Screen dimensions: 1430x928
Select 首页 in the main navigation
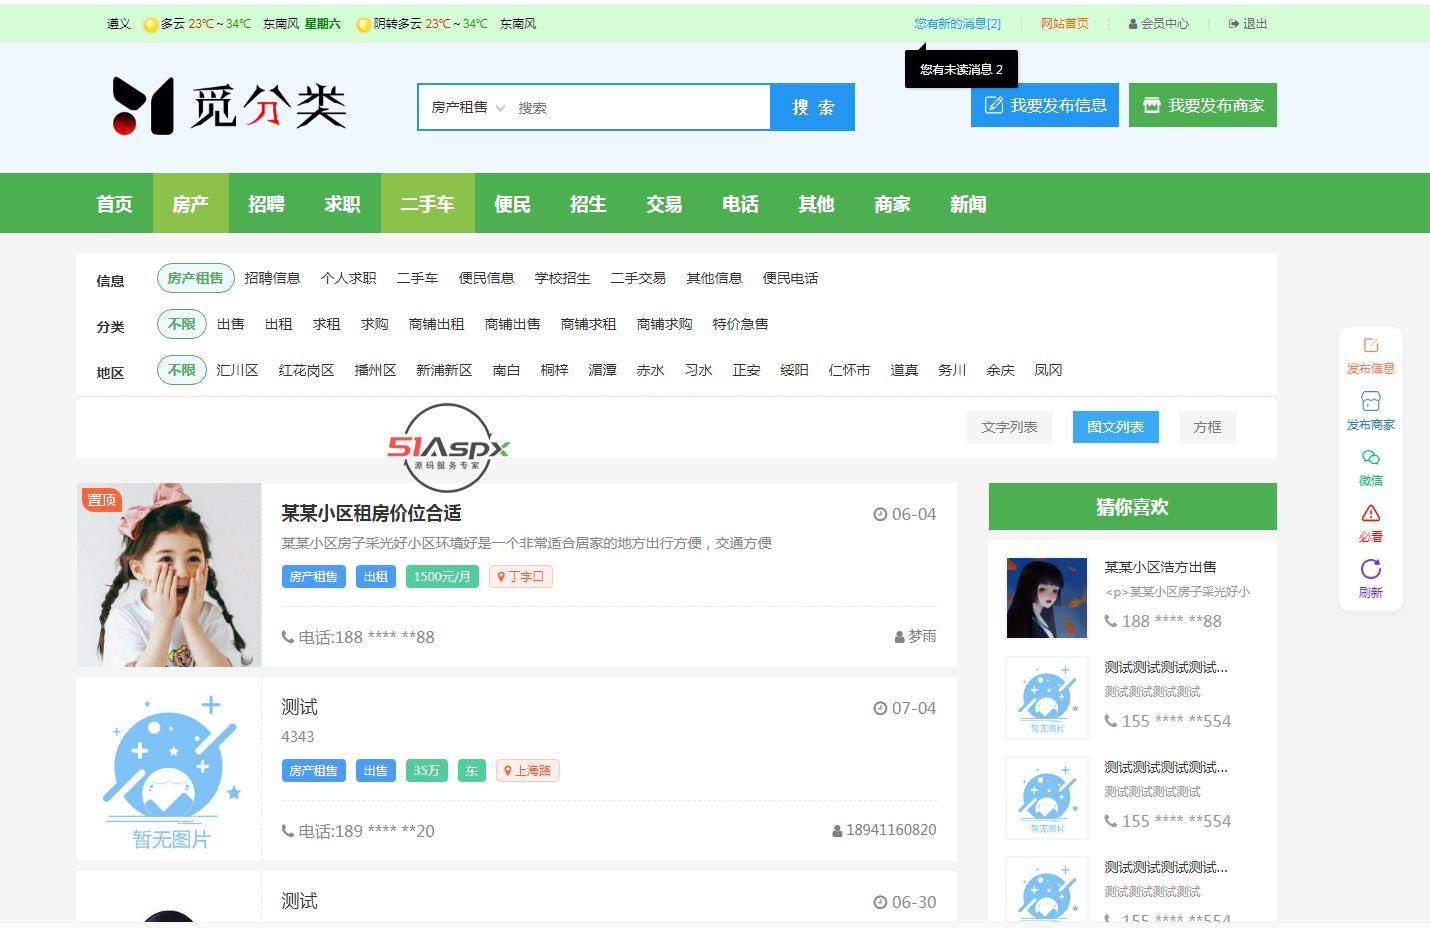pos(115,204)
